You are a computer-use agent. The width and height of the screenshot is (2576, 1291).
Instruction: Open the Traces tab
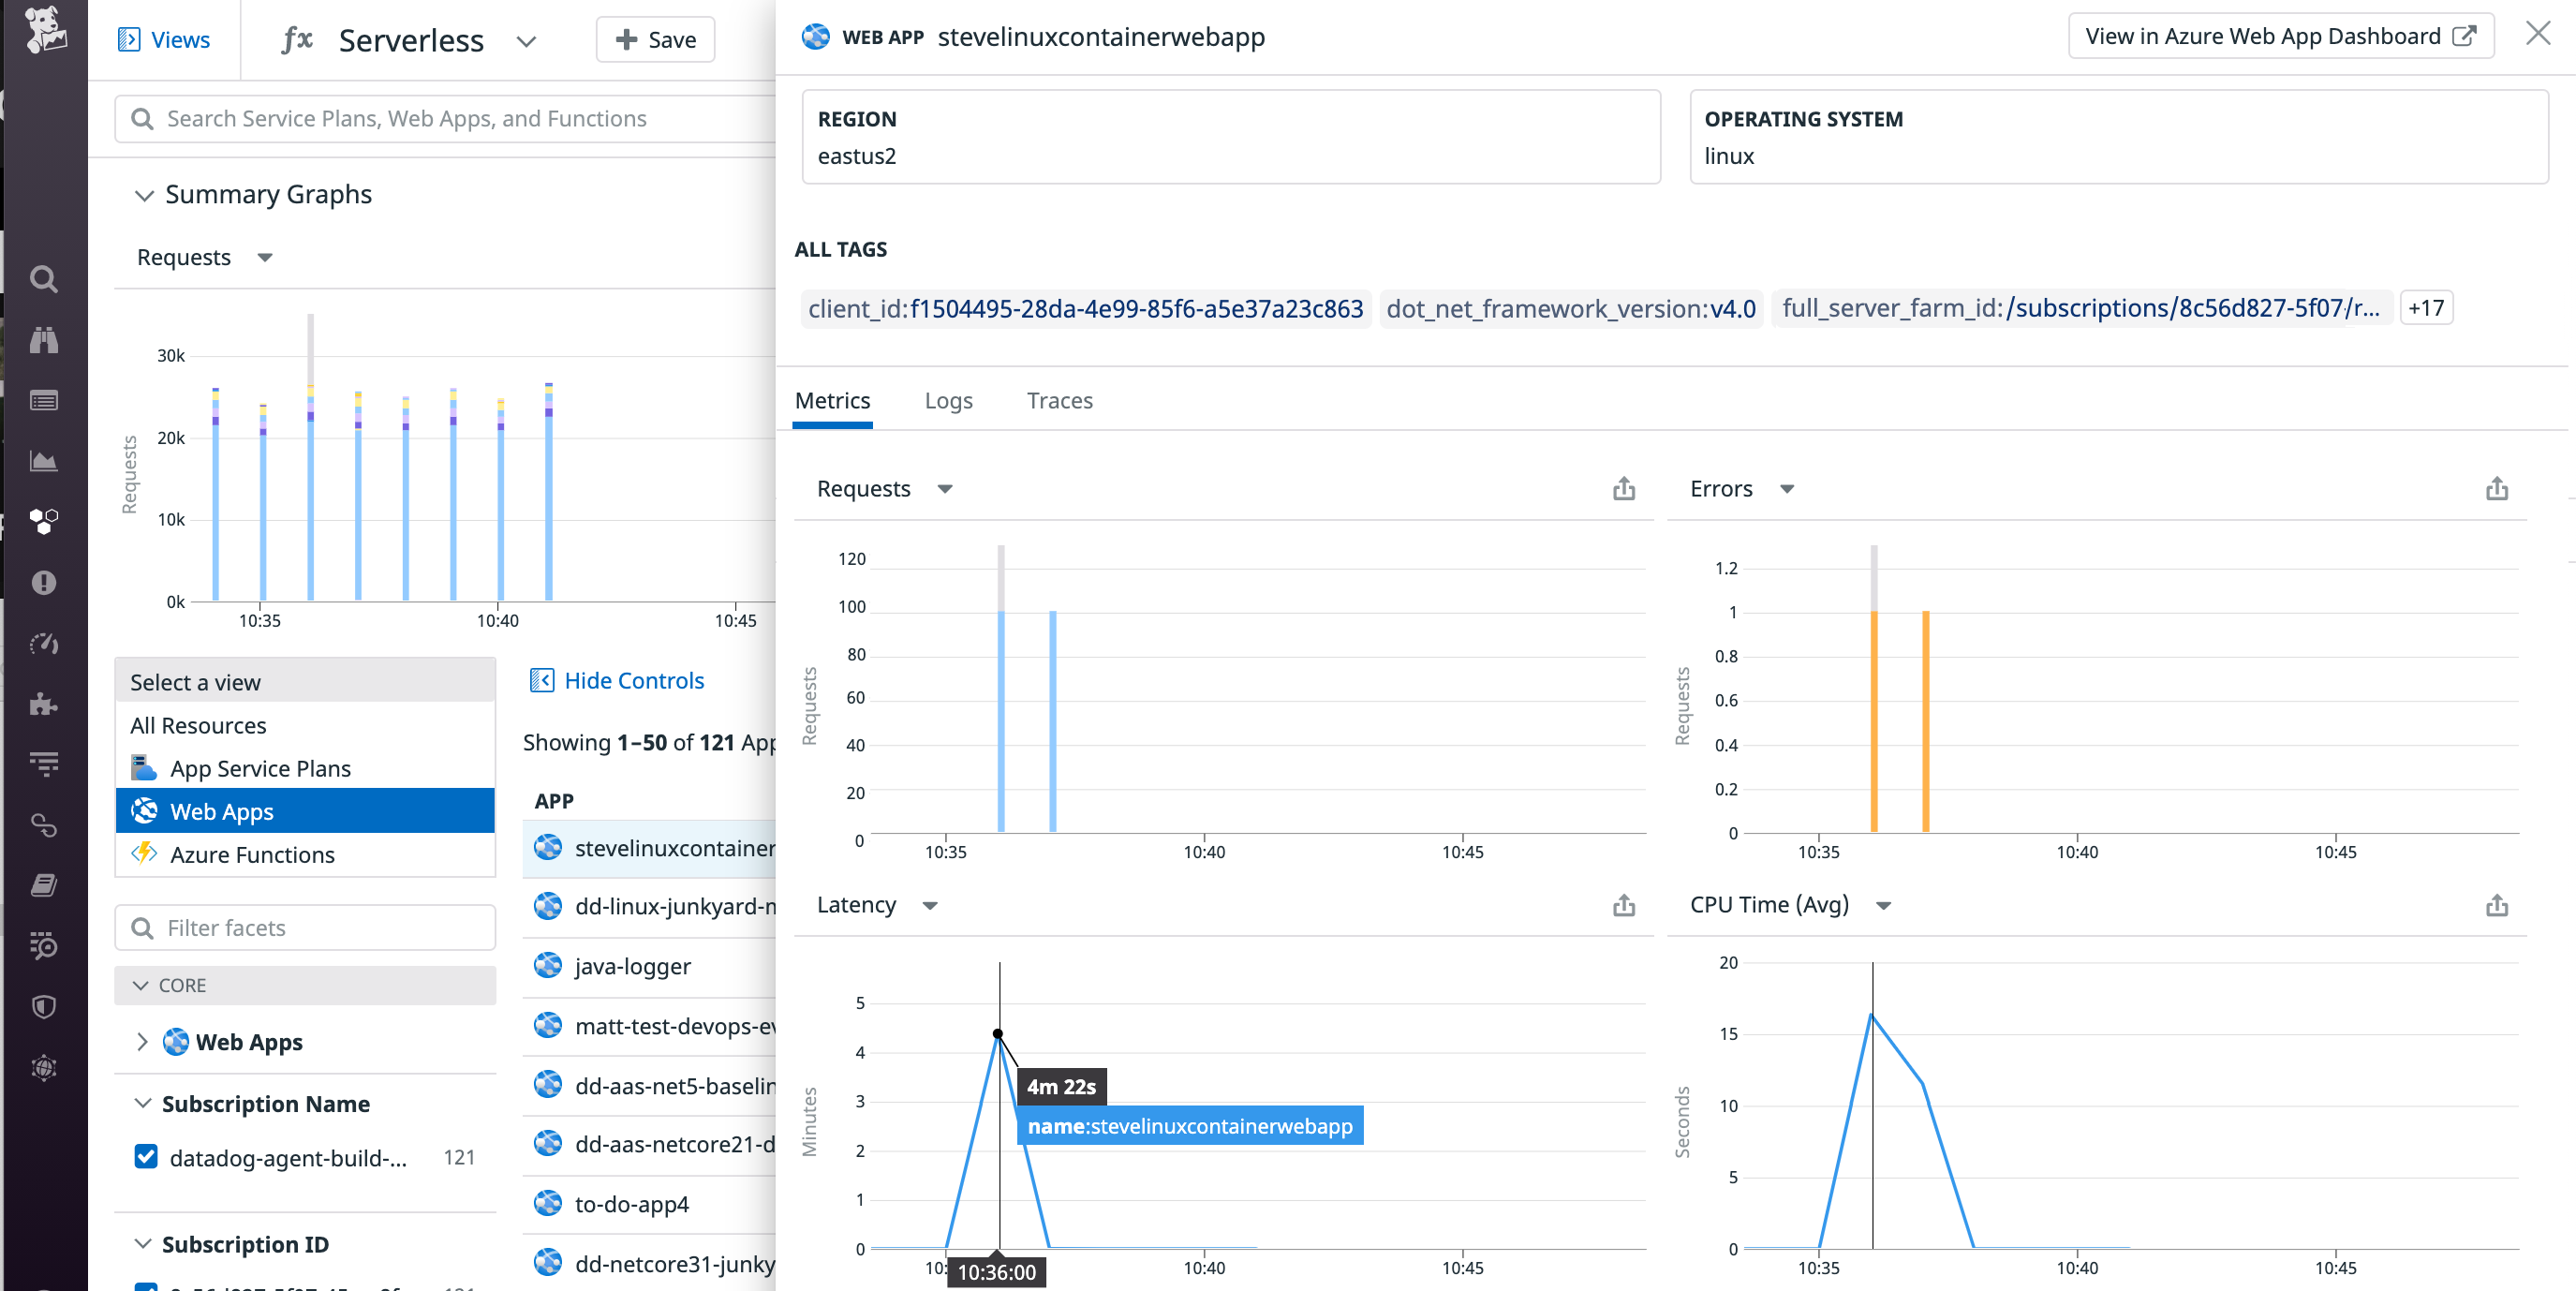tap(1059, 400)
